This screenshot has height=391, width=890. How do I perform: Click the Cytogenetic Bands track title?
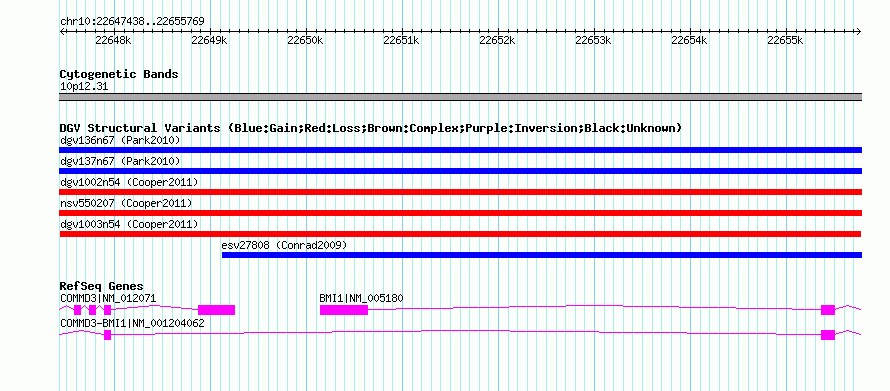coord(119,74)
